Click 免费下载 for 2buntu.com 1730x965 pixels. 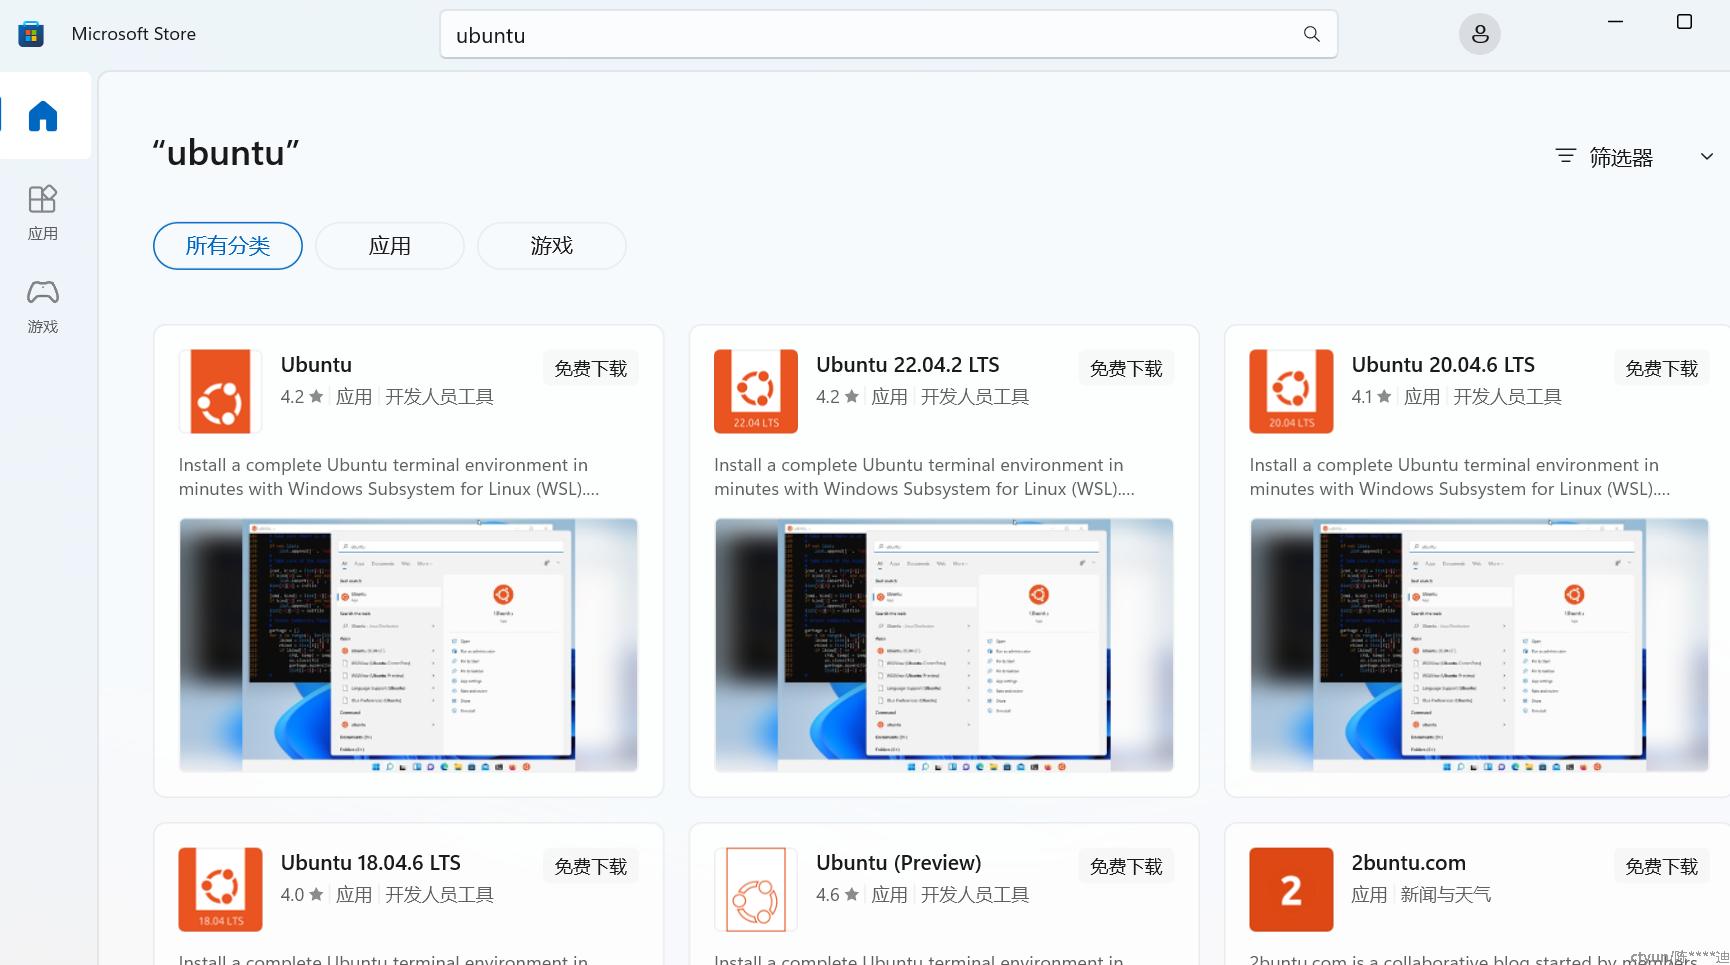[x=1662, y=866]
